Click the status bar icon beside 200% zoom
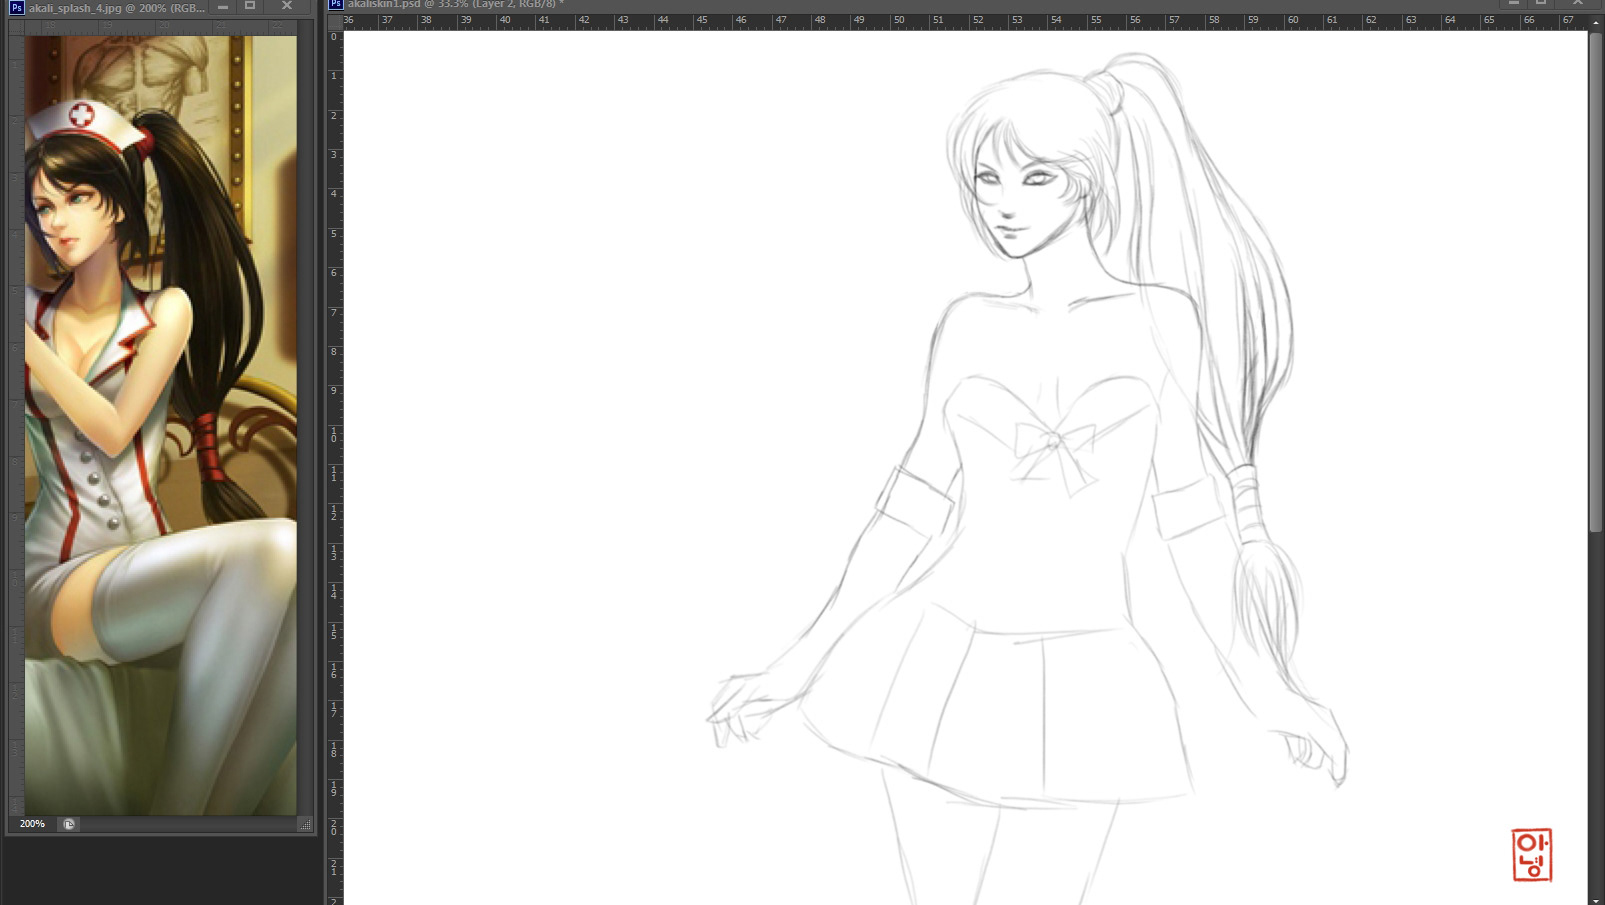The image size is (1605, 905). click(69, 824)
